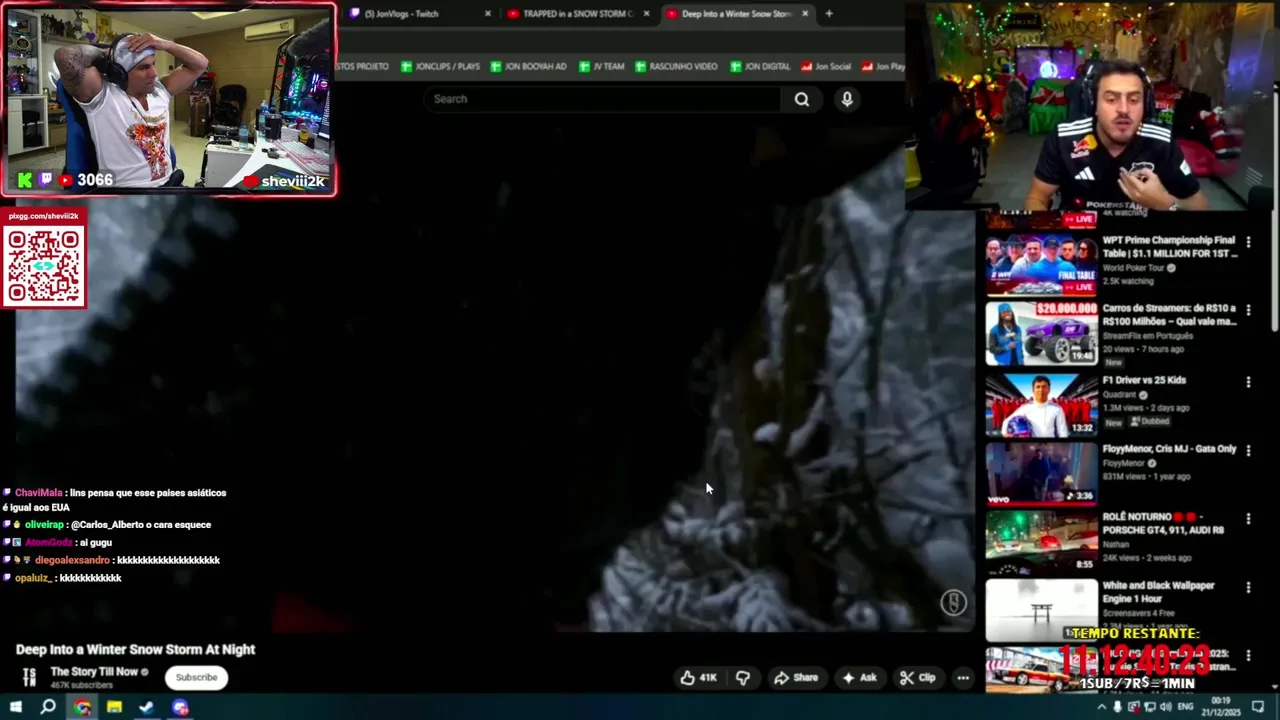This screenshot has width=1280, height=720.
Task: Open the JV TEAM bookmark
Action: tap(600, 66)
